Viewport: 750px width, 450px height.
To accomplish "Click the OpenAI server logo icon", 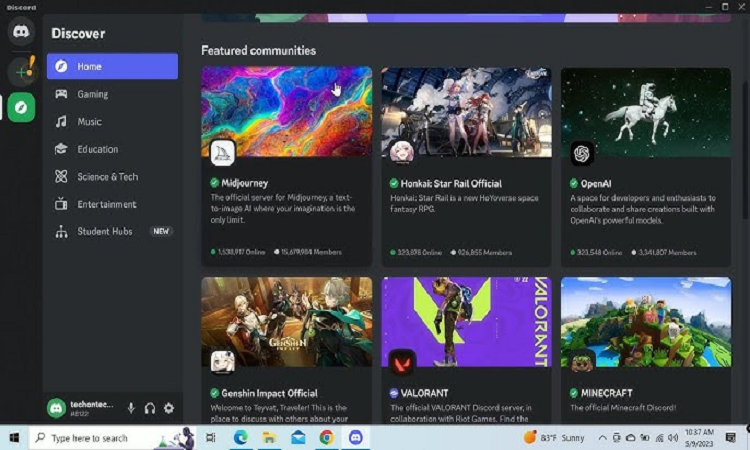I will coord(582,153).
